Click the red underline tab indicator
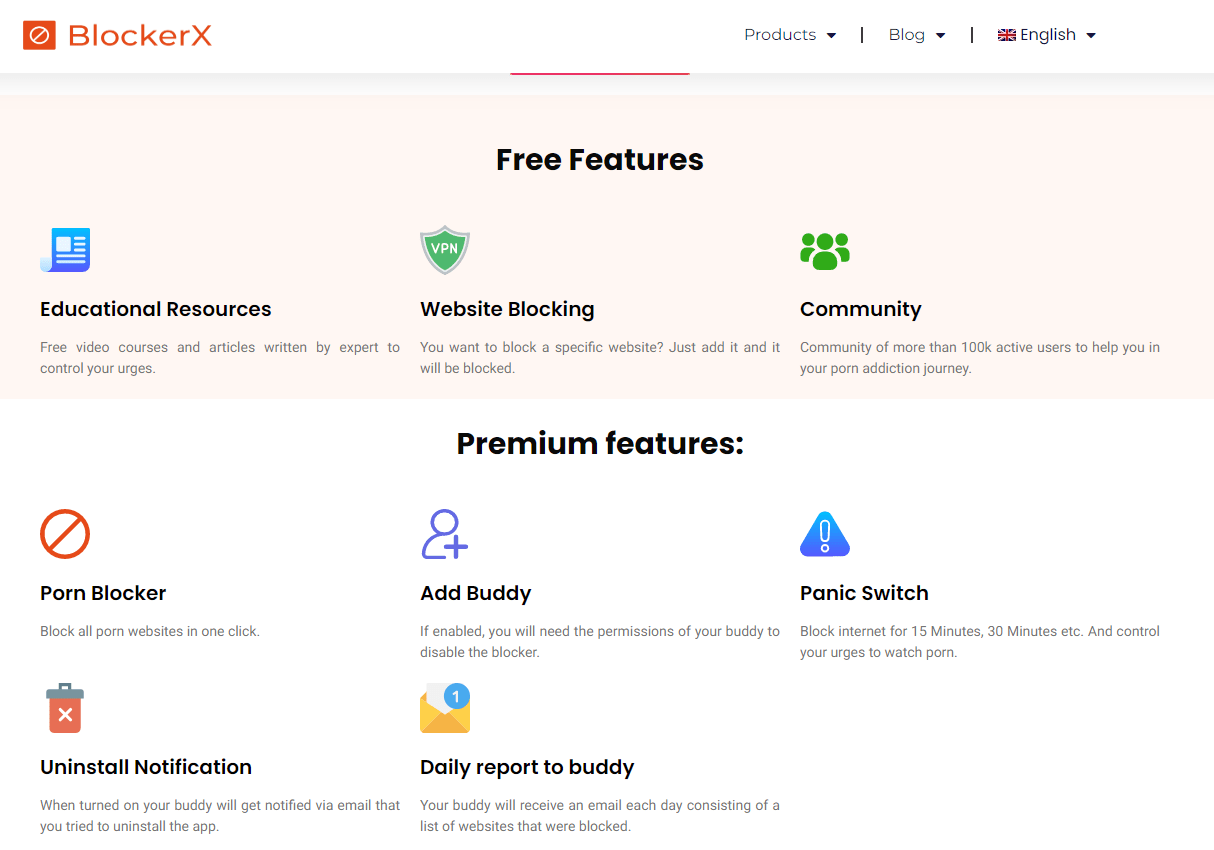 [600, 73]
